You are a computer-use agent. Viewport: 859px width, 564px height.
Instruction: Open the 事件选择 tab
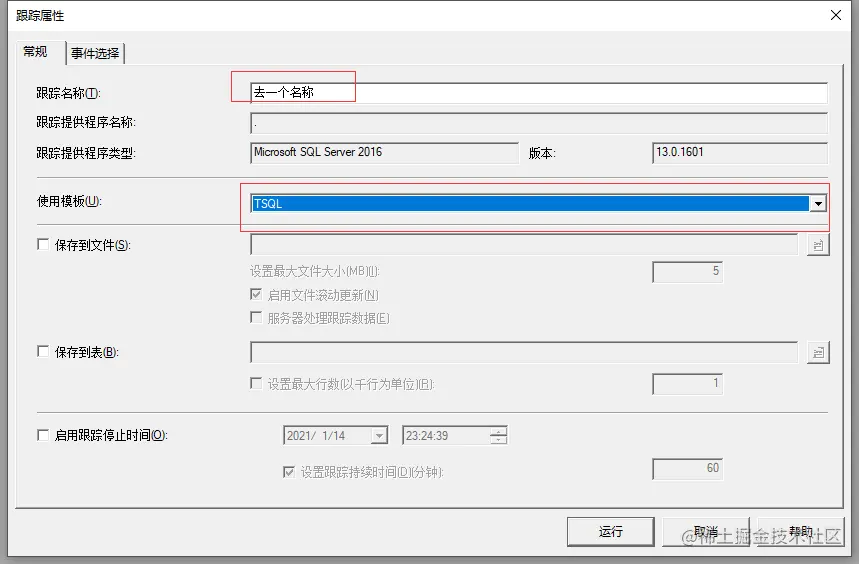95,53
